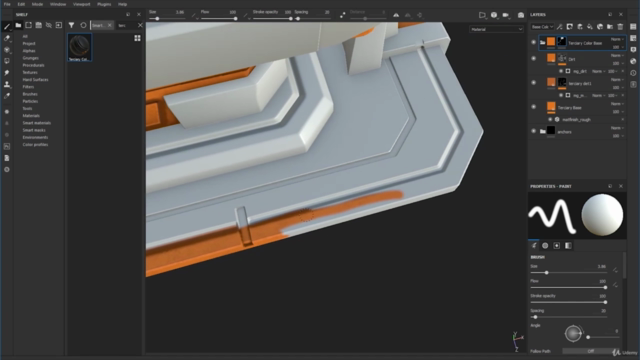
Task: Add a fill layer in Layers panel
Action: pyautogui.click(x=590, y=27)
